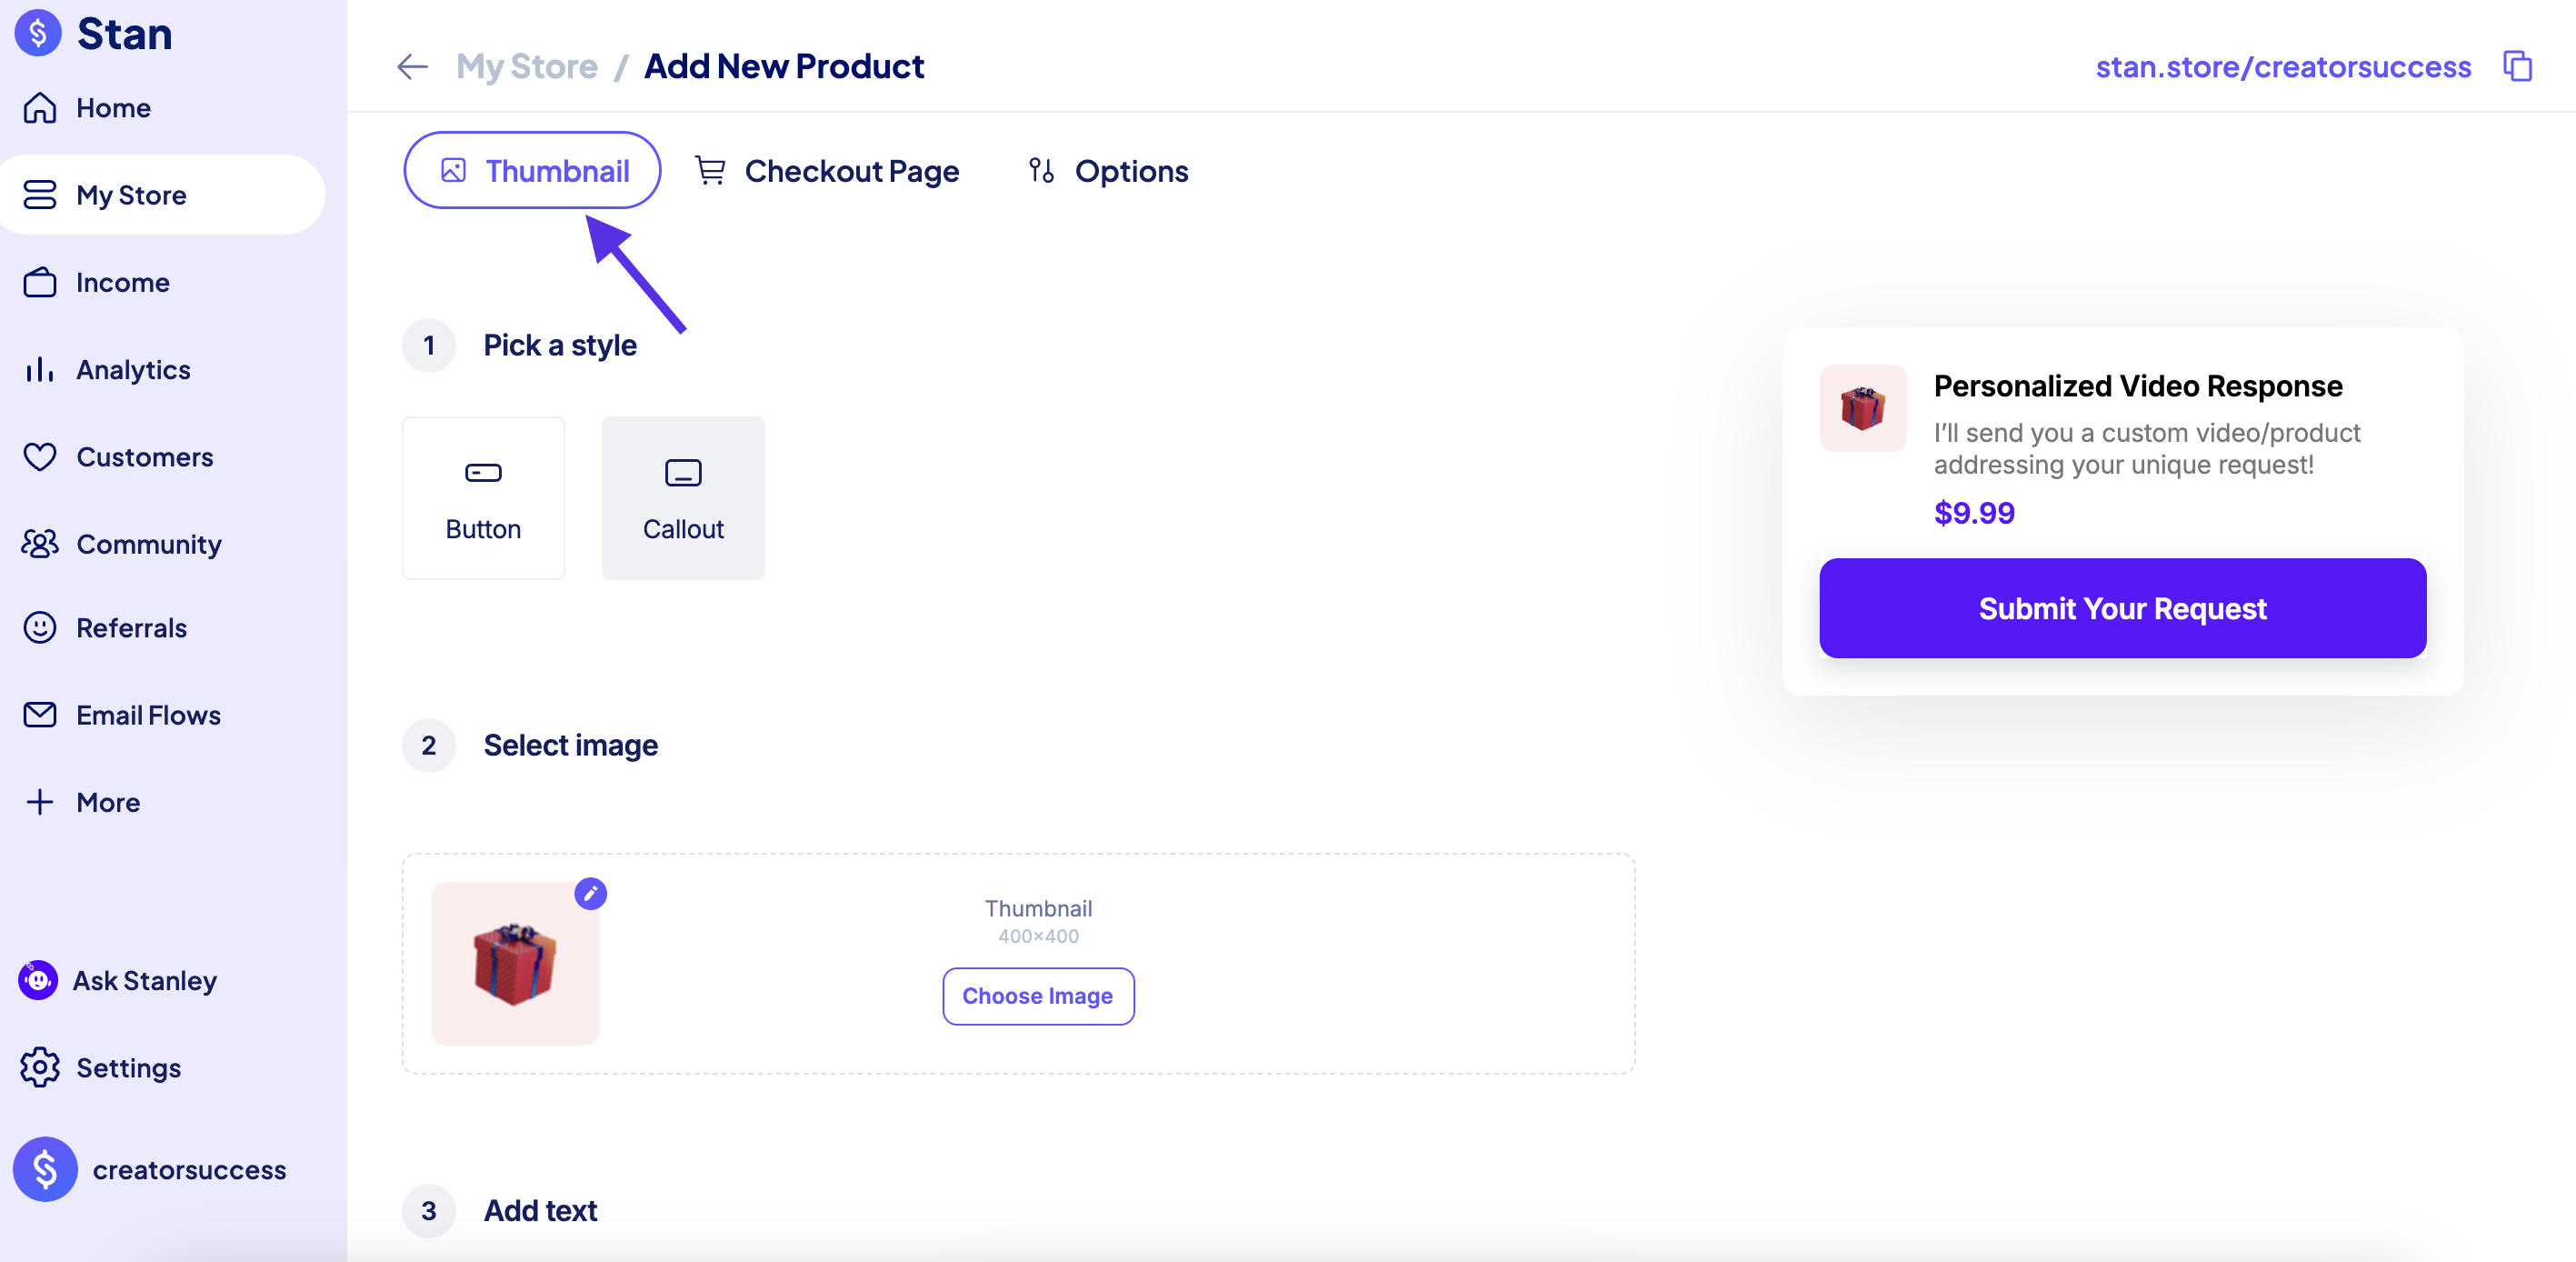Copy the store URL with copy icon
The image size is (2576, 1262).
tap(2517, 66)
